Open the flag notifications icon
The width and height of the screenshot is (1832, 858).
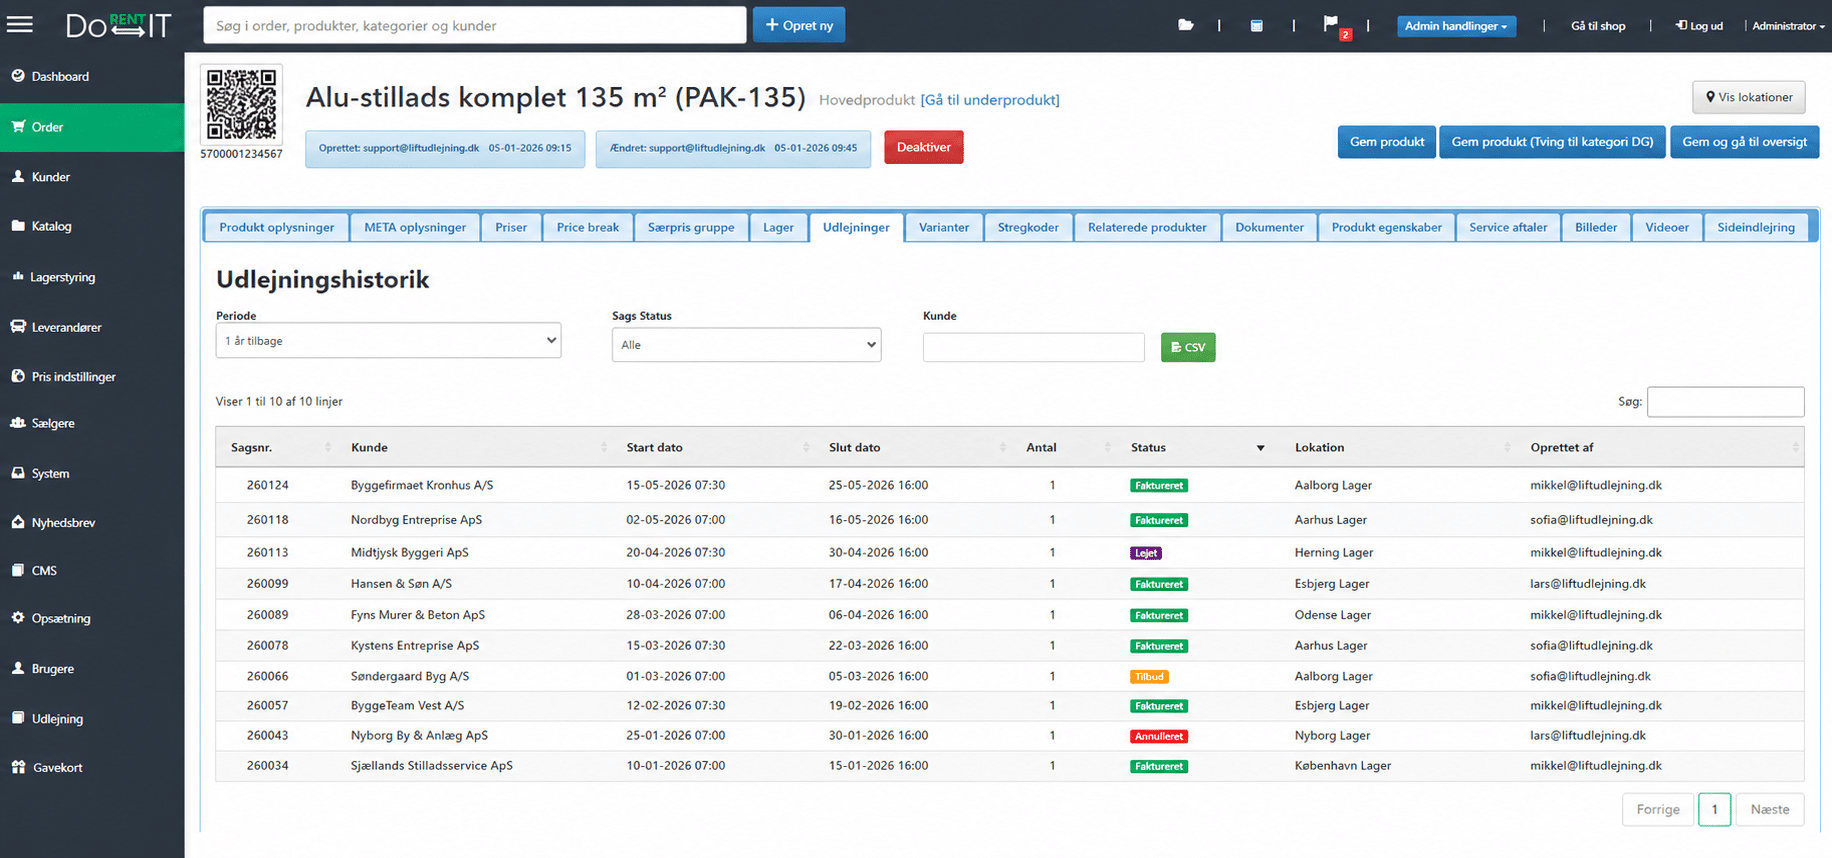coord(1331,24)
